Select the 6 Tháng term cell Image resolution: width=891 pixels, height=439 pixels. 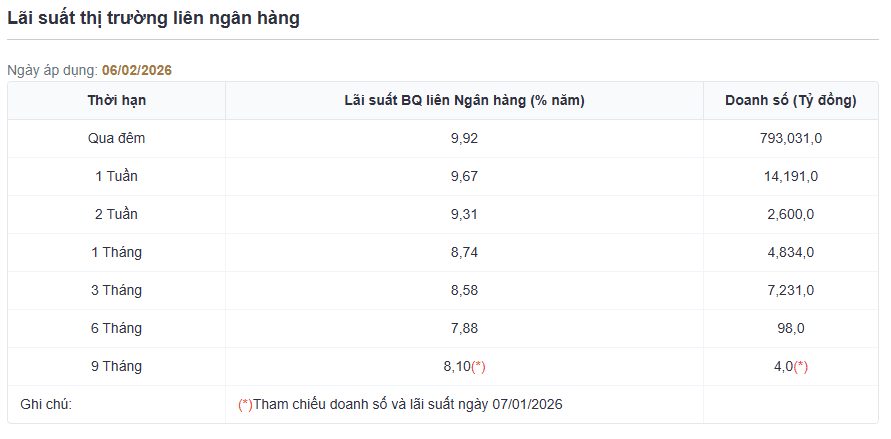(116, 329)
